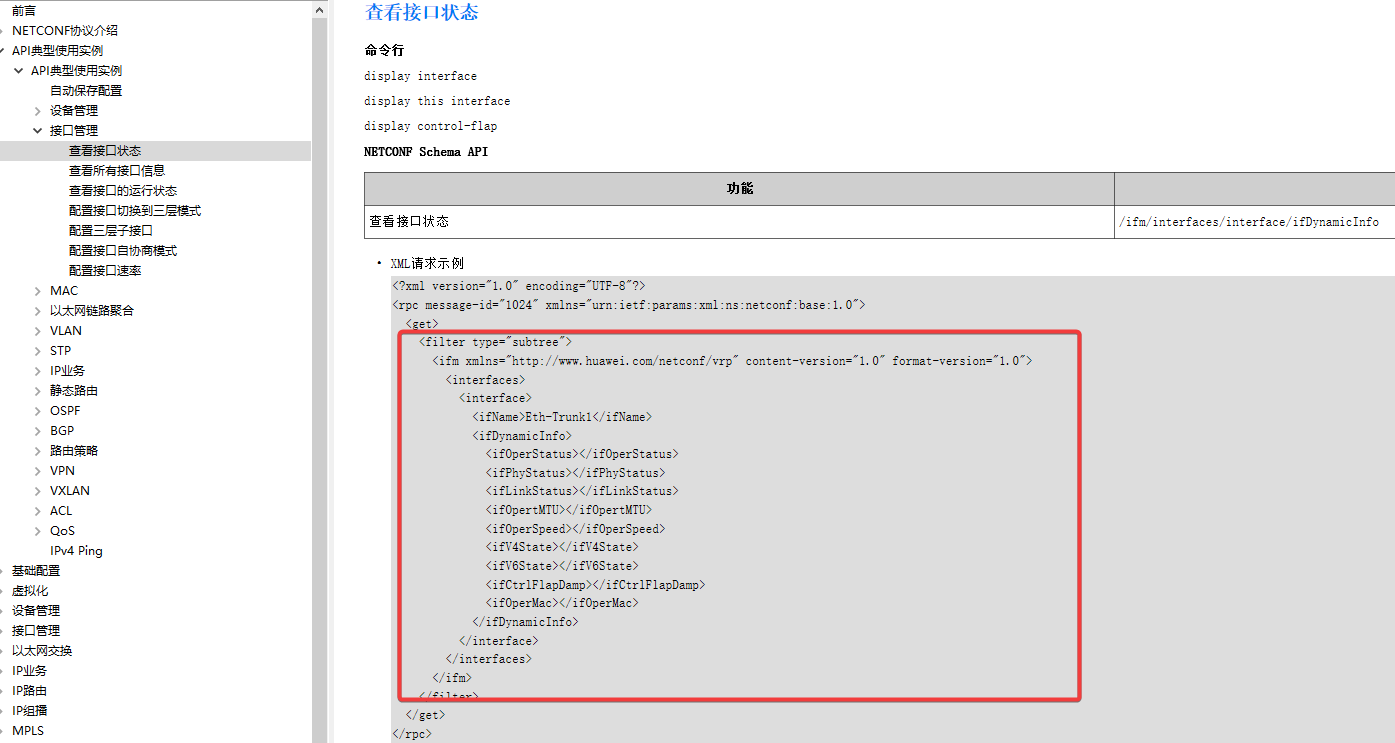Open the 查看接口的运行状态 topic

pyautogui.click(x=123, y=191)
